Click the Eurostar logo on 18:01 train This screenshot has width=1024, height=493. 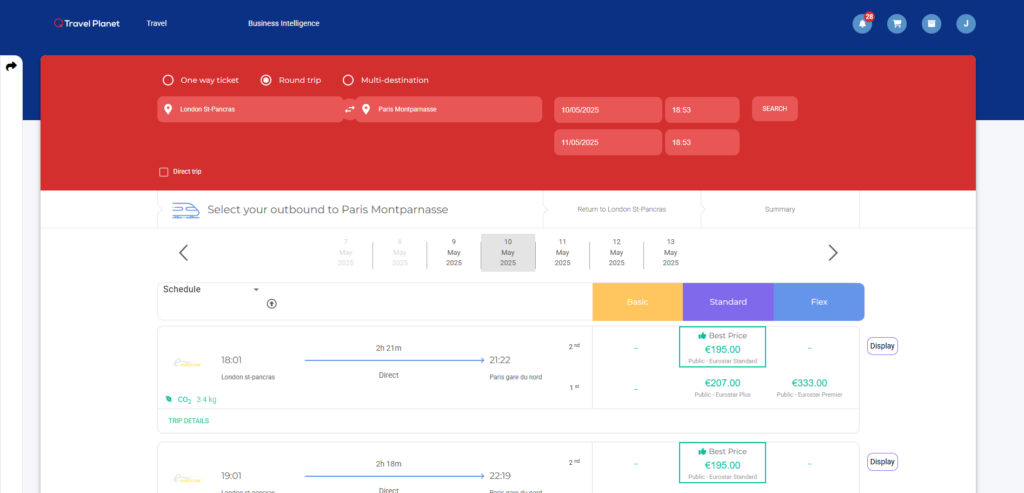coord(187,362)
